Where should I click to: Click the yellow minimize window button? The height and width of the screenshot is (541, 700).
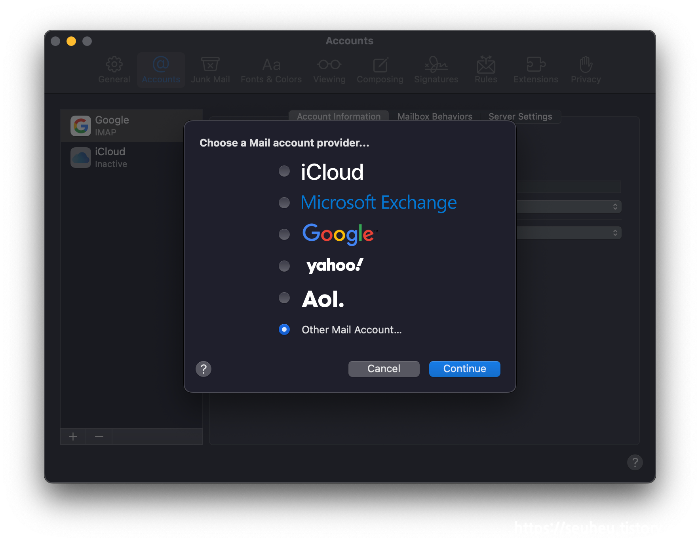[71, 41]
